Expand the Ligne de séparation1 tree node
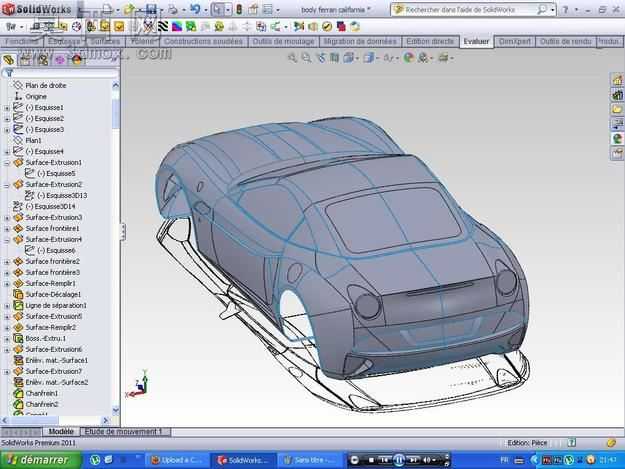The width and height of the screenshot is (625, 469). [7, 306]
